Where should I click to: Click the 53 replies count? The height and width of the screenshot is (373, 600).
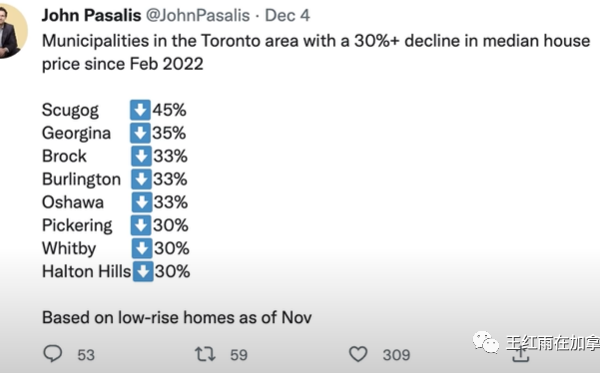point(86,355)
